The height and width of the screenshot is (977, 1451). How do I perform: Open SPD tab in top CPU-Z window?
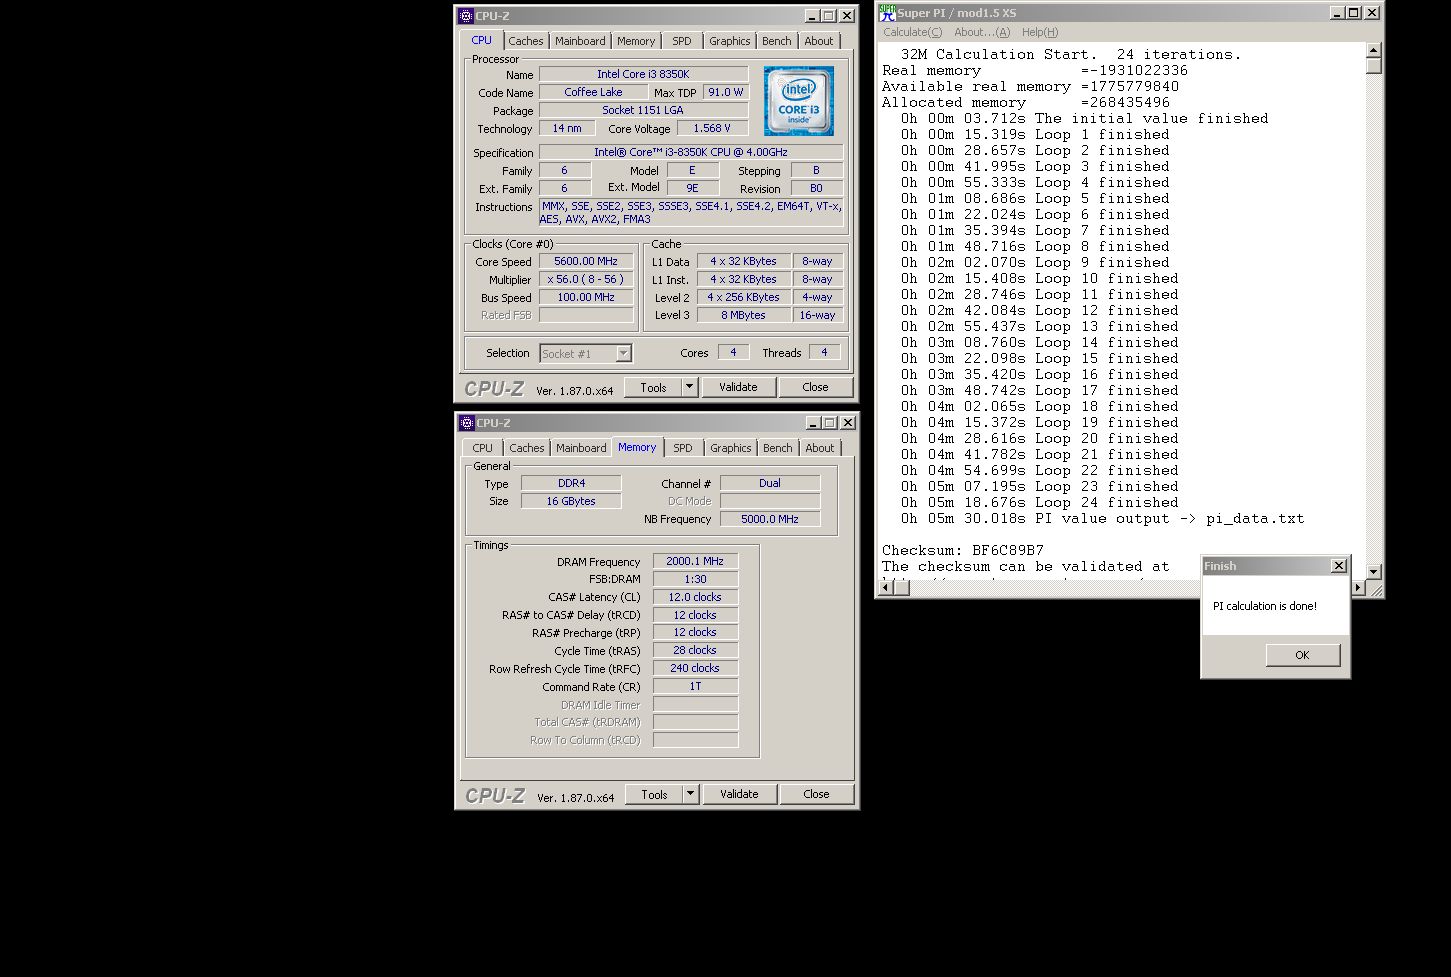click(682, 41)
